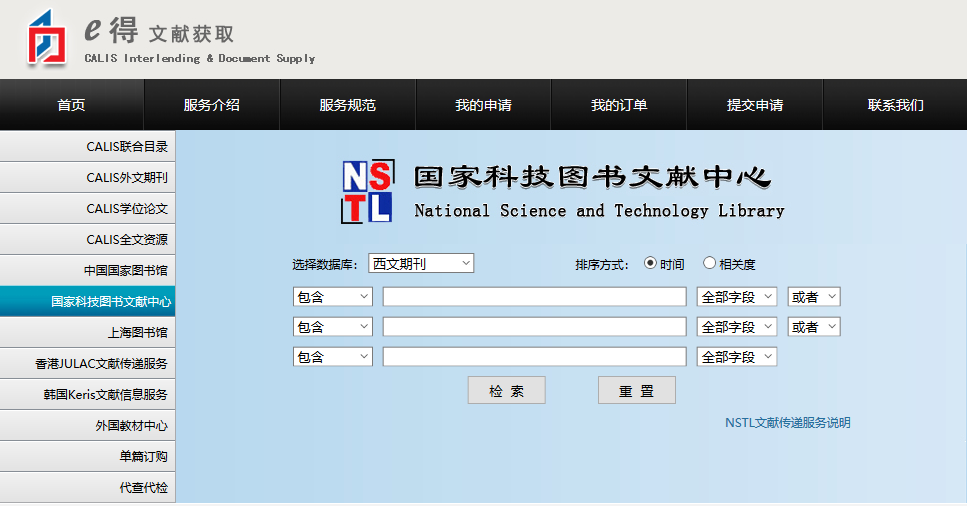
Task: Select 韩国Keris文献信息服务 in sidebar
Action: (x=88, y=394)
